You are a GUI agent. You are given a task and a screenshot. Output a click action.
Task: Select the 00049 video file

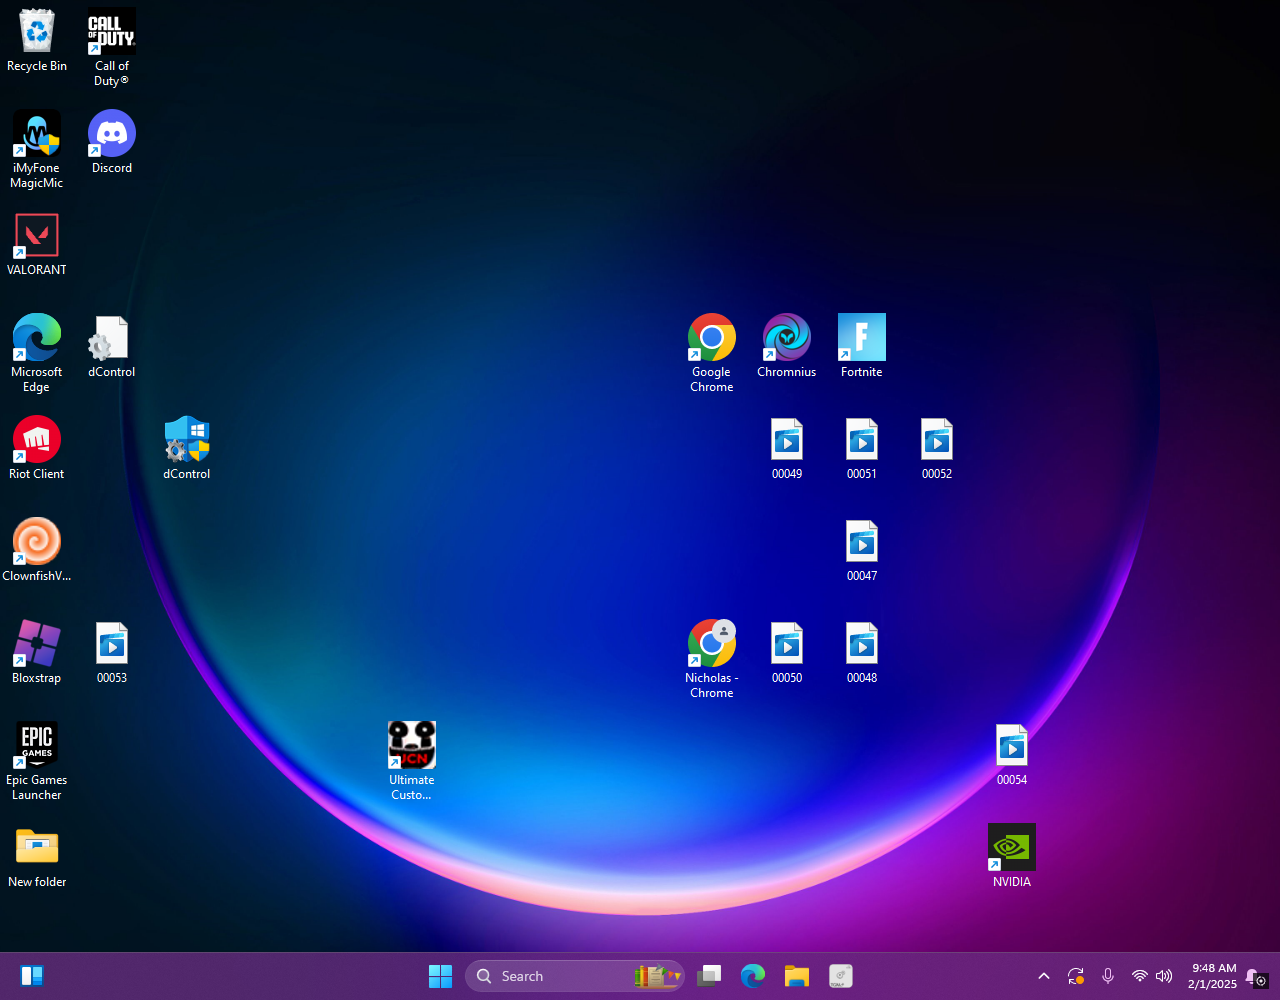coord(787,448)
